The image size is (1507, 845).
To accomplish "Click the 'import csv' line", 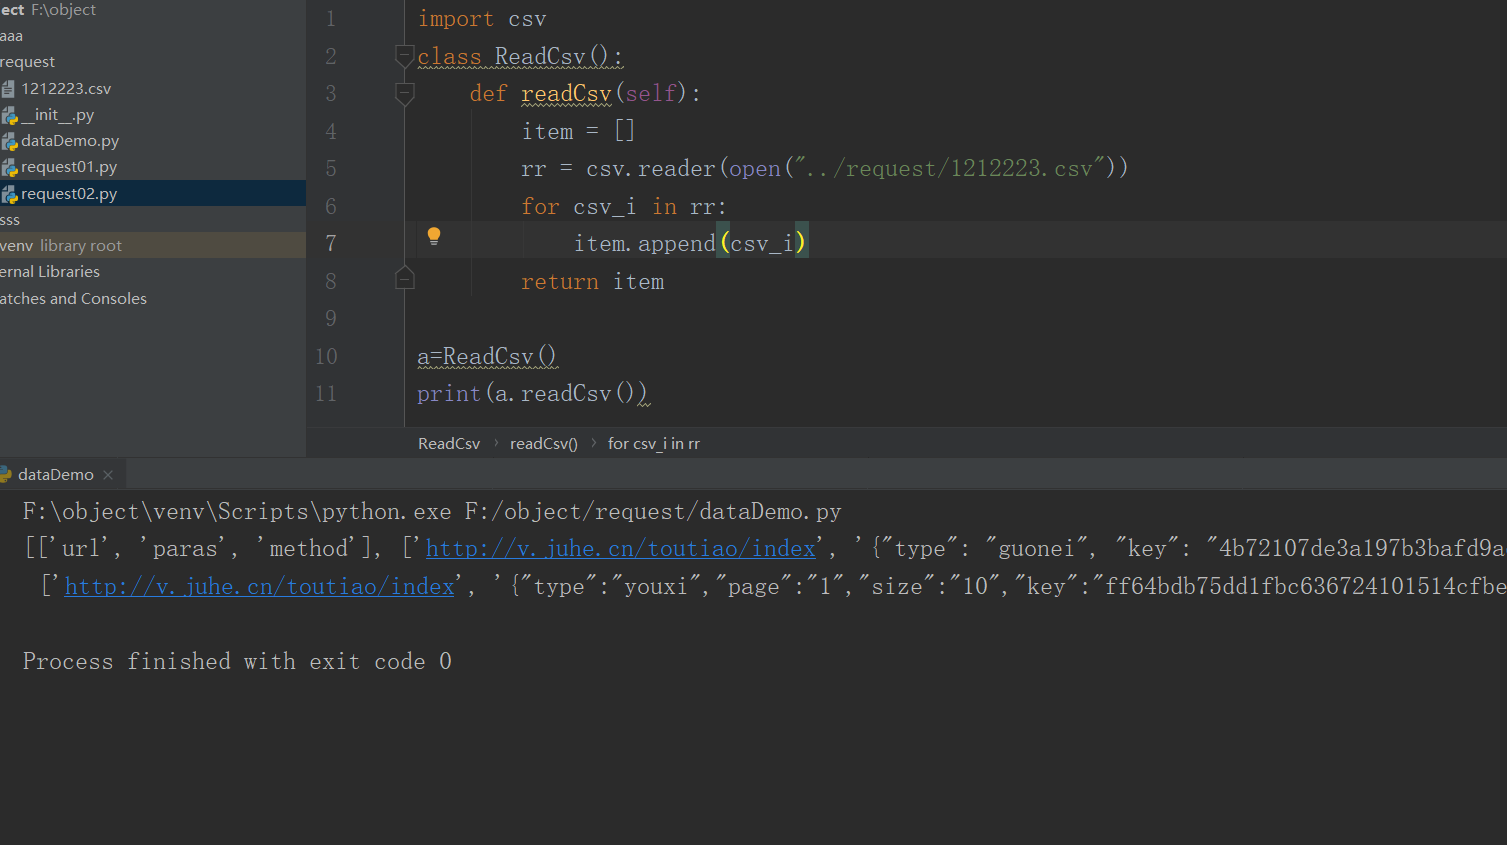I will [x=482, y=19].
